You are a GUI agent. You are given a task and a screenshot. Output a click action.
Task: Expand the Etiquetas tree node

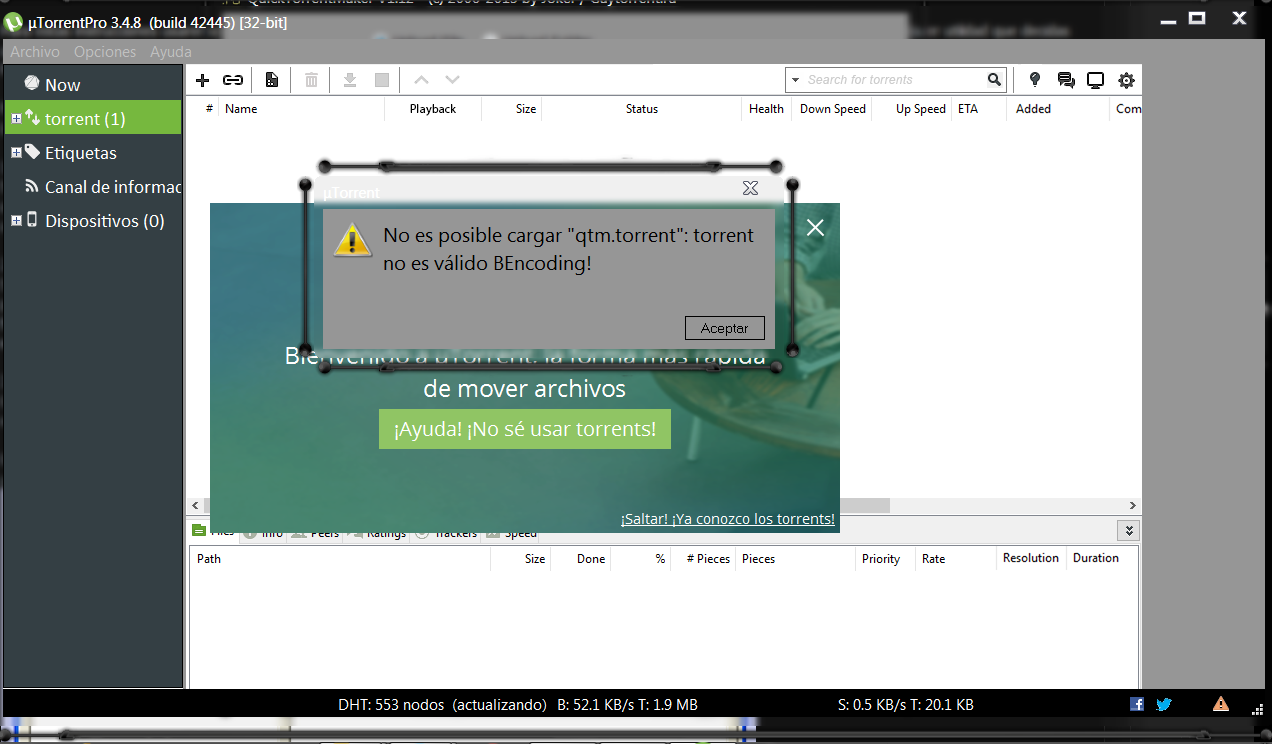16,153
